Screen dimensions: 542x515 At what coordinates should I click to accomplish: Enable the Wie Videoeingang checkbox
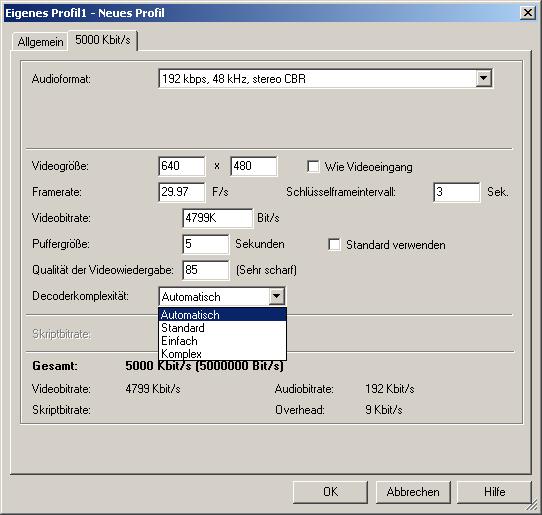tap(313, 167)
